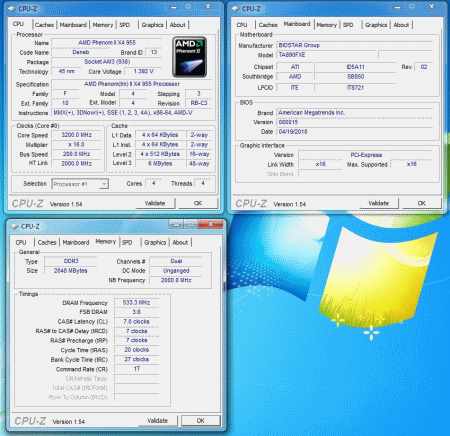Open Graphics tab in CPU window
The height and width of the screenshot is (436, 450).
(152, 25)
